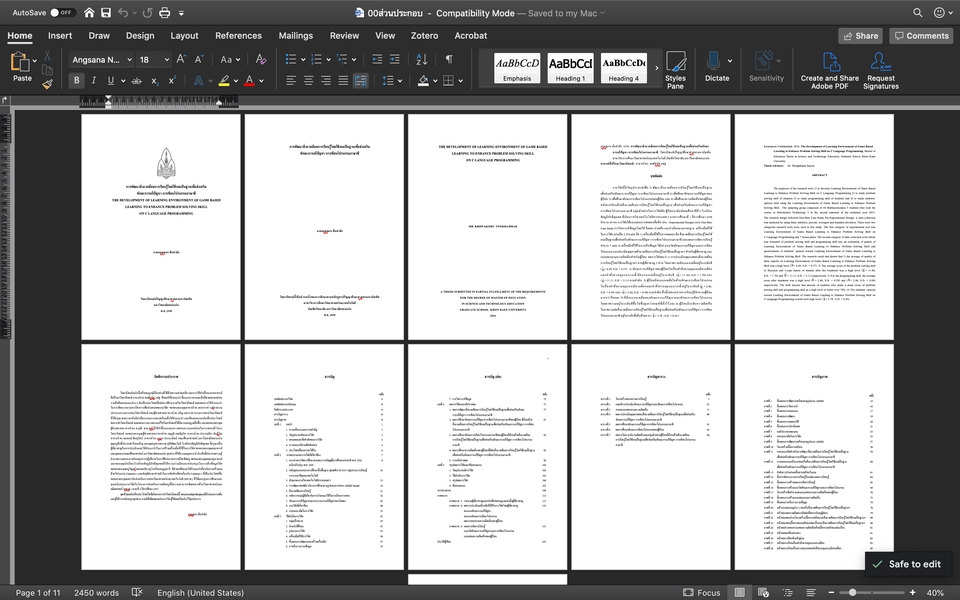Viewport: 960px width, 600px height.
Task: Toggle Subscript formatting
Action: (x=155, y=80)
